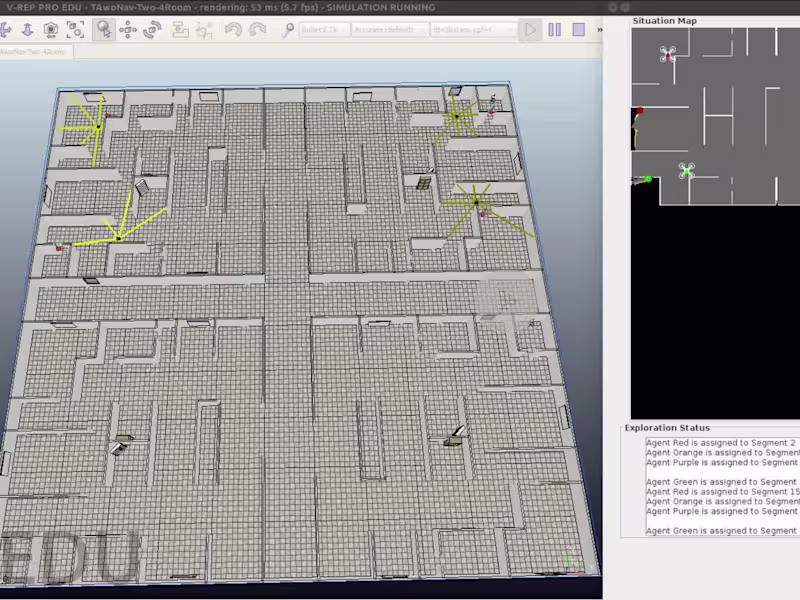Pause the running simulation
800x600 pixels.
[554, 30]
